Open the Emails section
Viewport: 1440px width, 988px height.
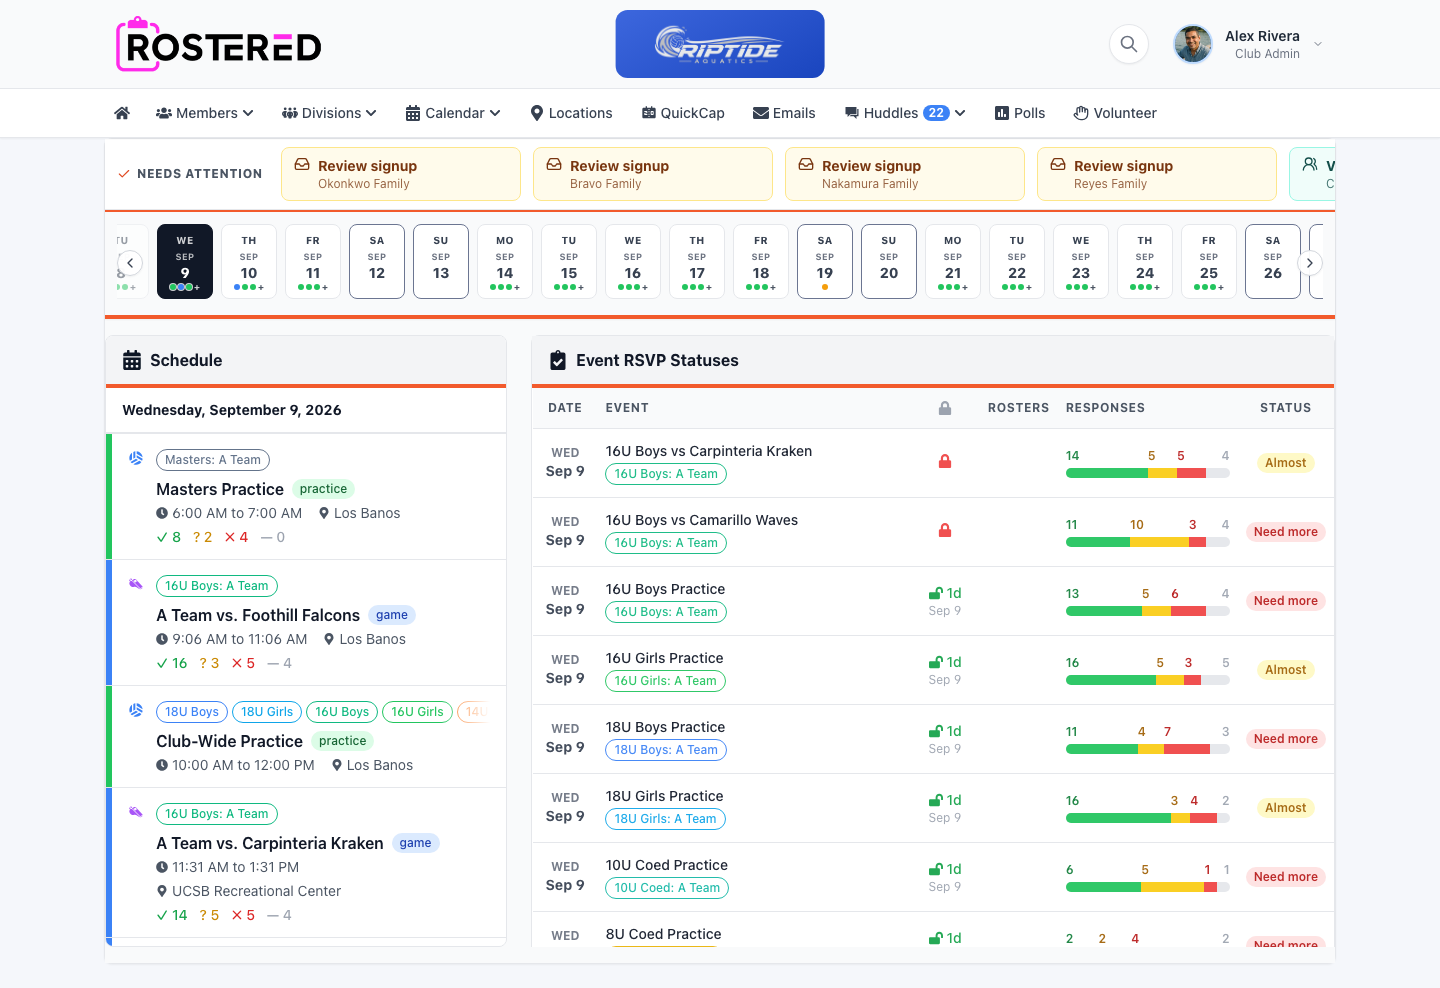coord(784,113)
